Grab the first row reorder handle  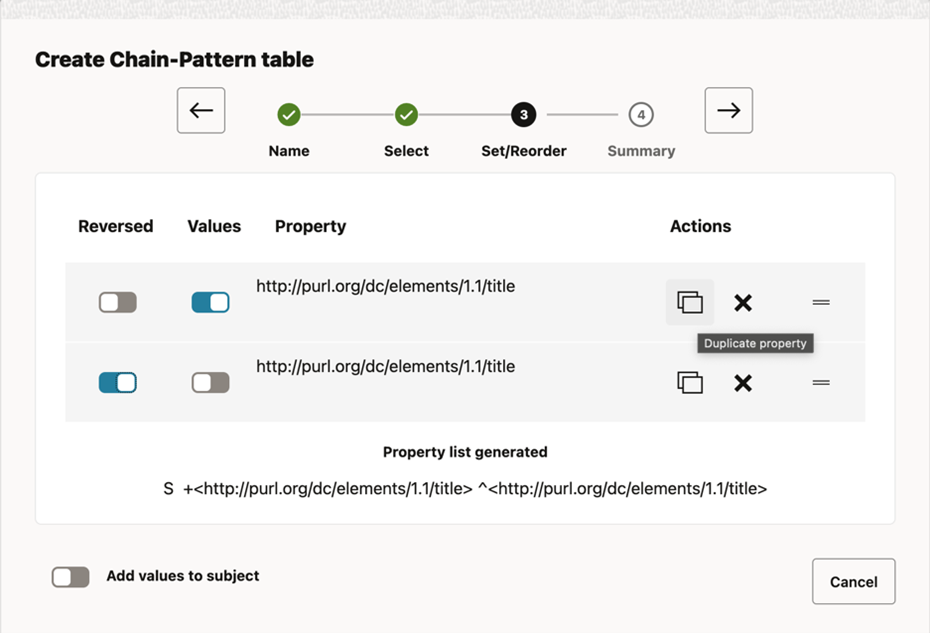tap(821, 302)
